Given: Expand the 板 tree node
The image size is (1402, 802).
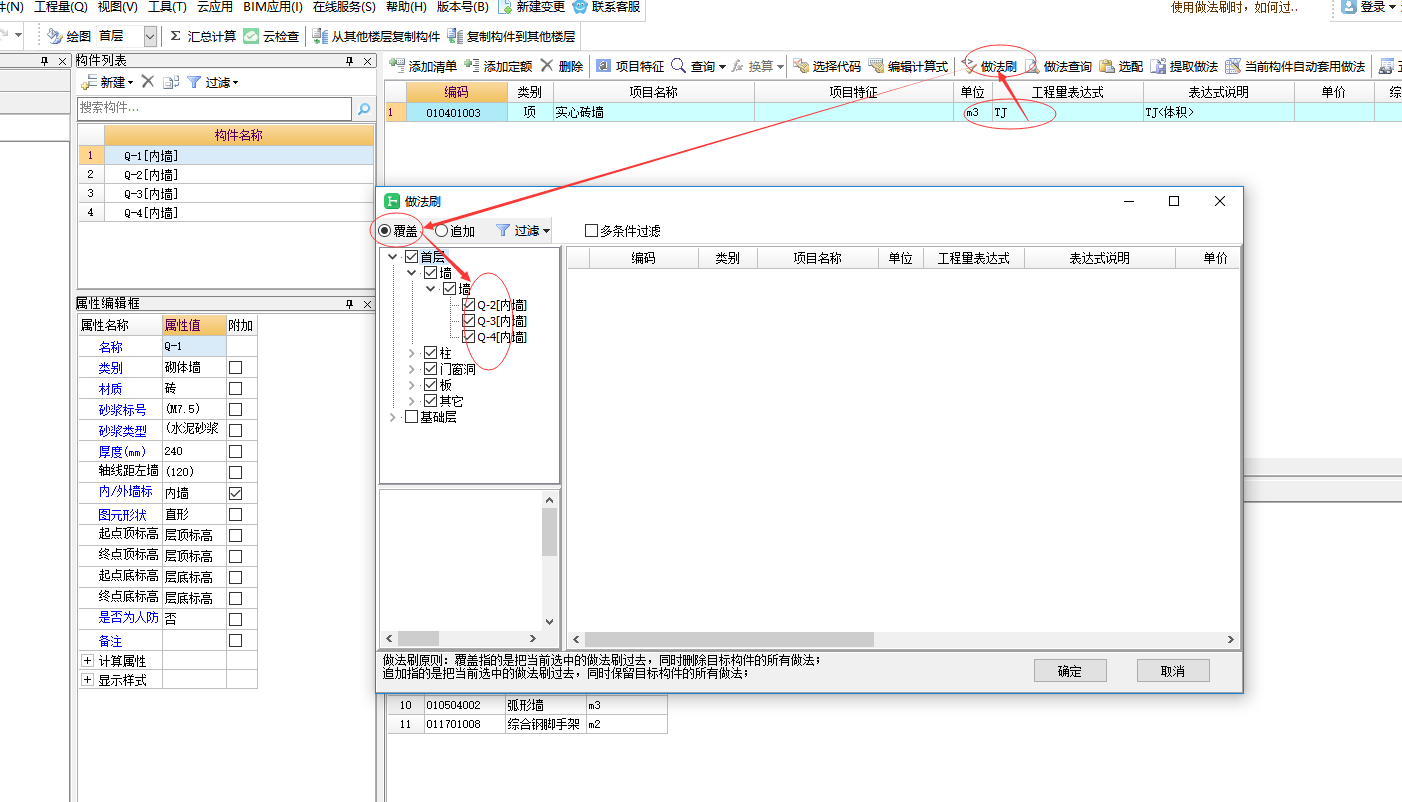Looking at the screenshot, I should [x=411, y=385].
